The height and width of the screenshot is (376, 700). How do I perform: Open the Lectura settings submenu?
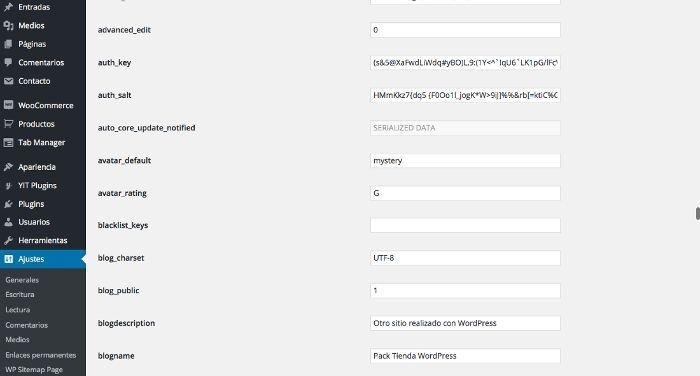click(18, 309)
